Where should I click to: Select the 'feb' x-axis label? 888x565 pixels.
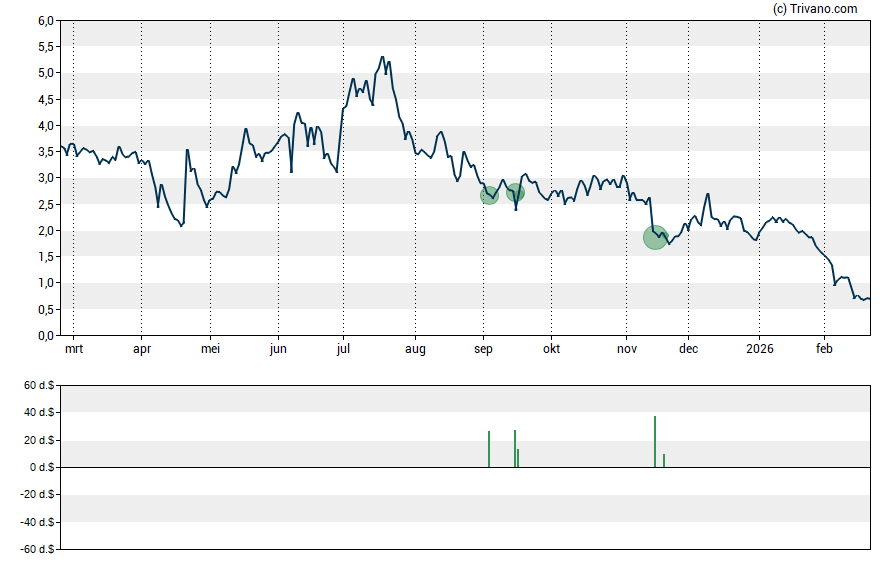tap(824, 350)
